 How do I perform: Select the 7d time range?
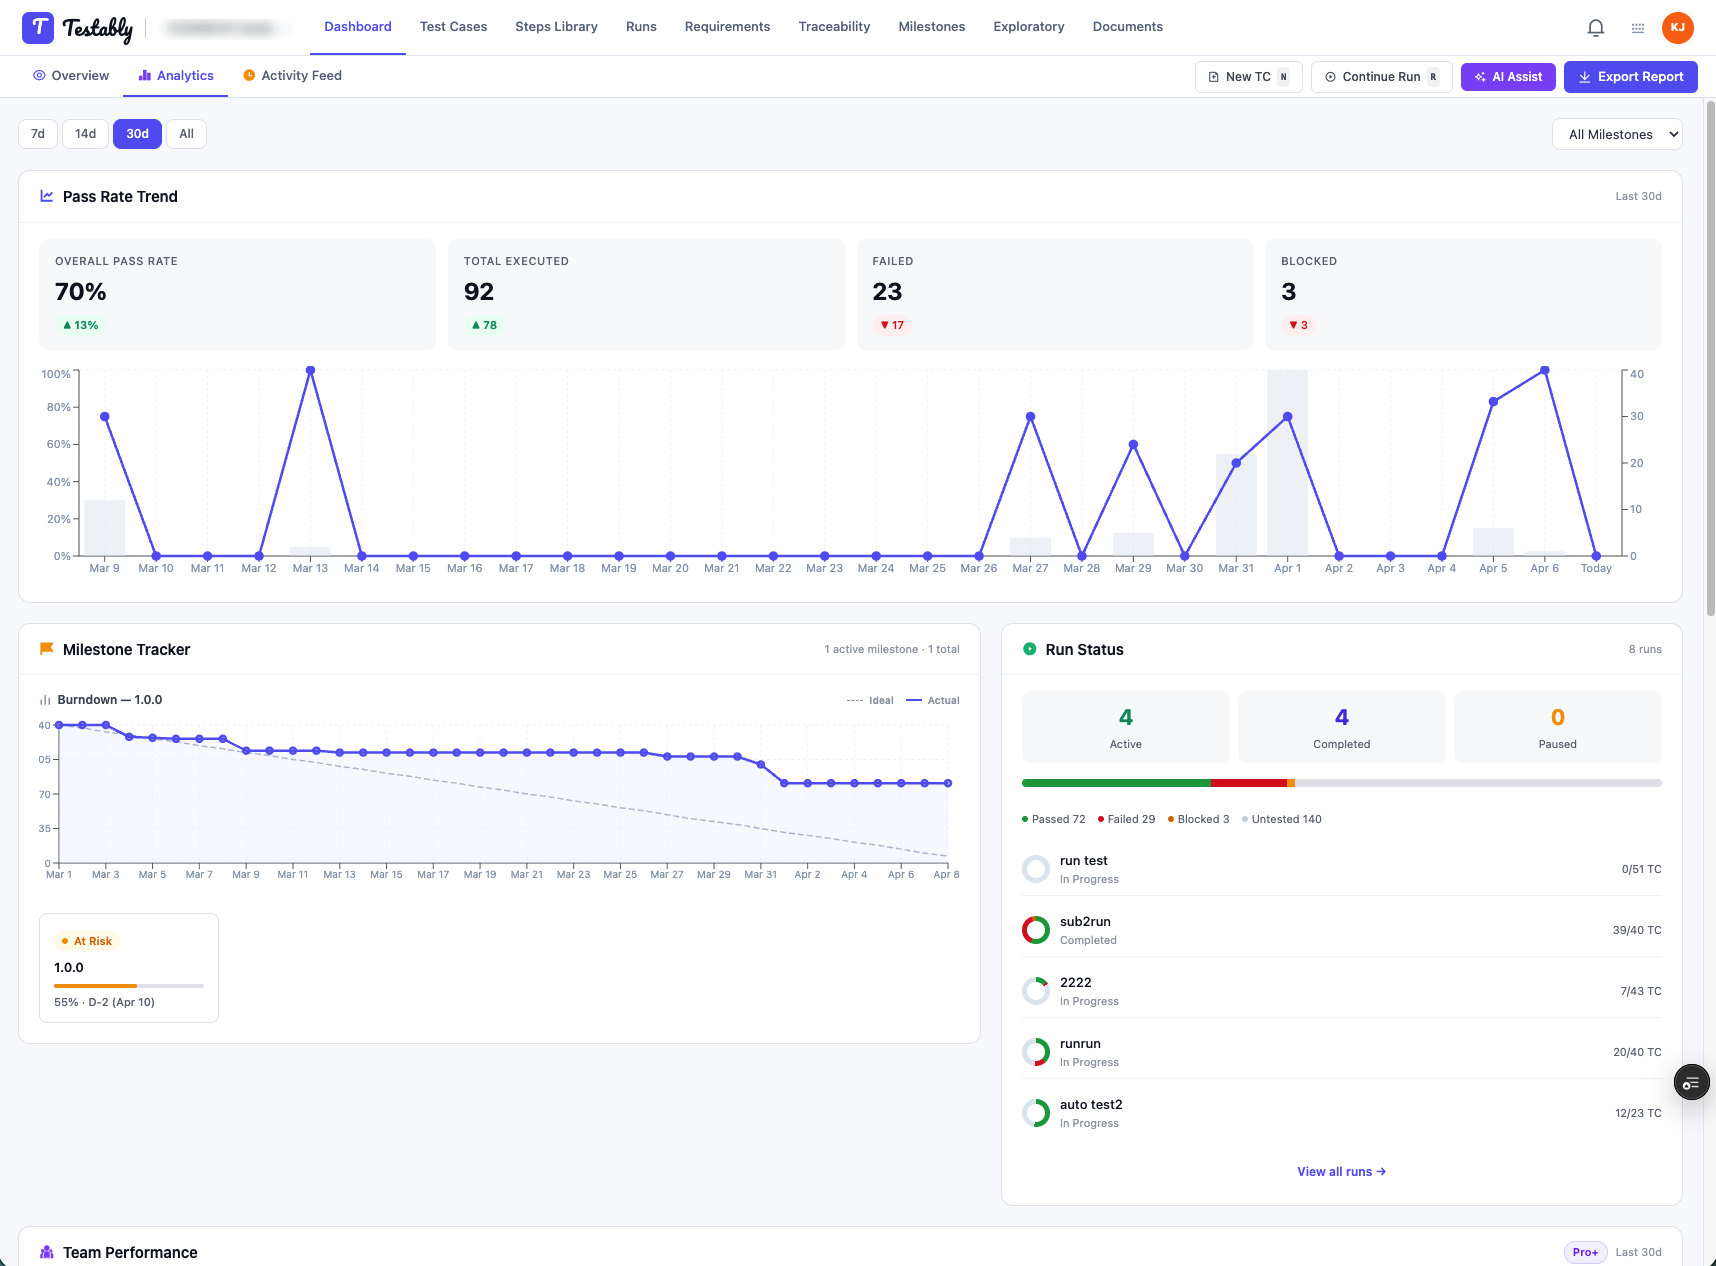tap(38, 134)
